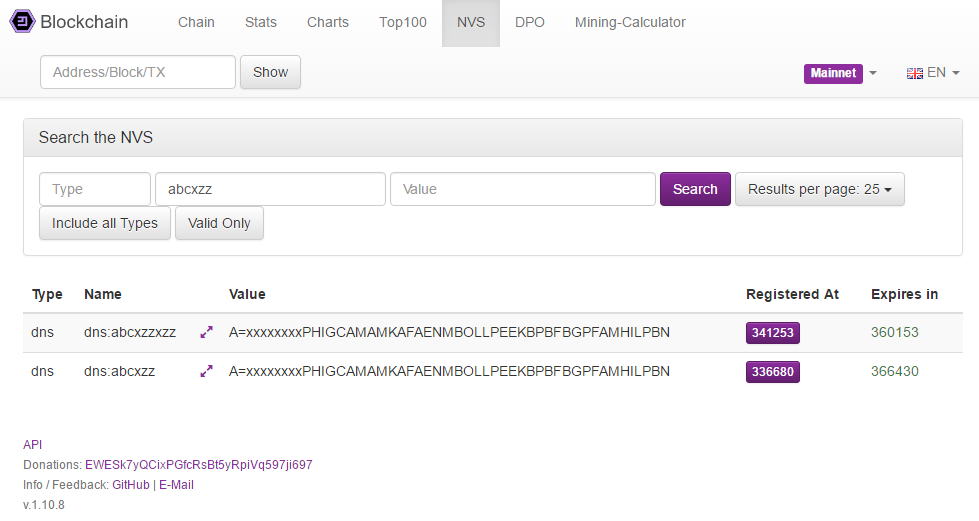Toggle Include all Types
This screenshot has height=521, width=979.
[105, 223]
